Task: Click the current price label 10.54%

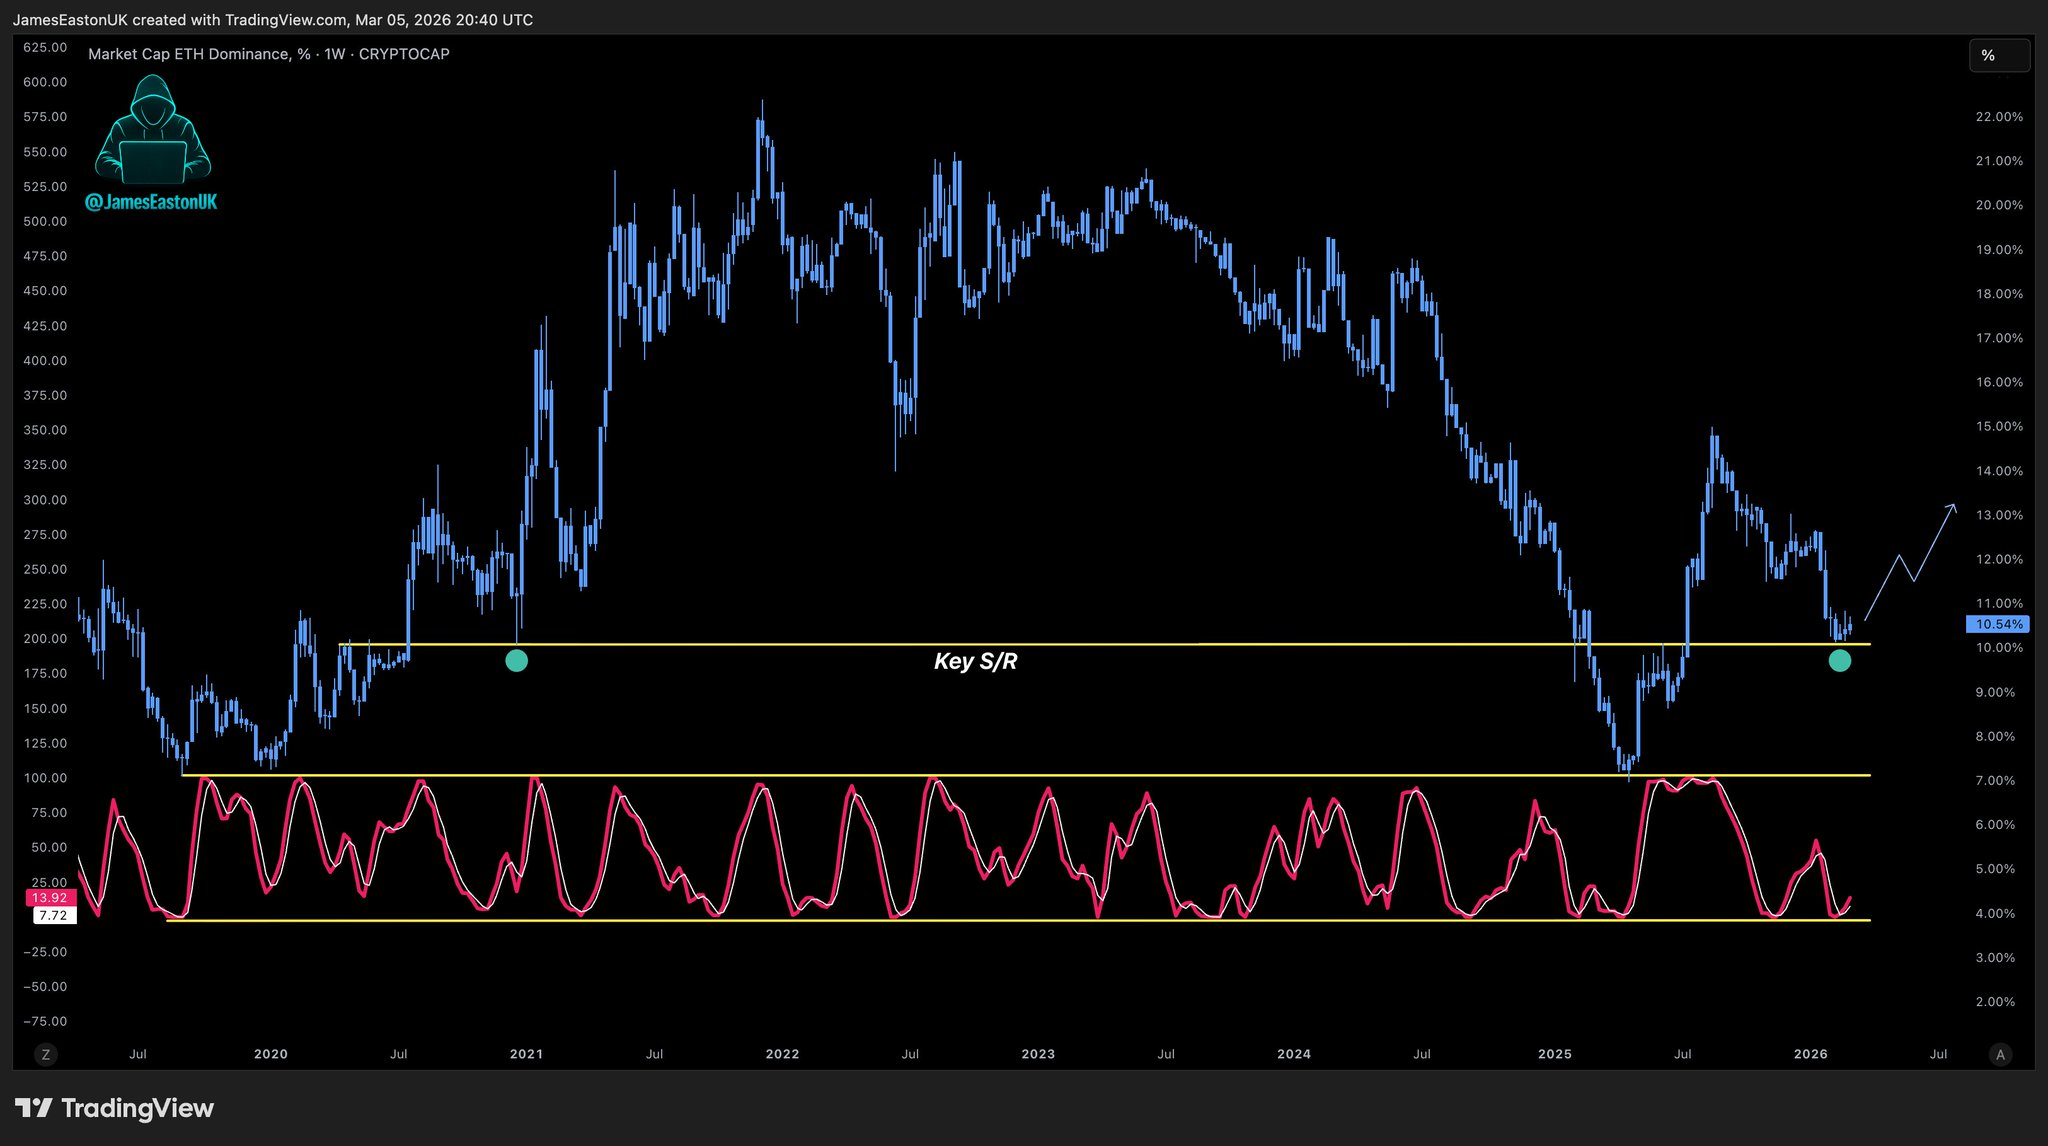Action: (1998, 624)
